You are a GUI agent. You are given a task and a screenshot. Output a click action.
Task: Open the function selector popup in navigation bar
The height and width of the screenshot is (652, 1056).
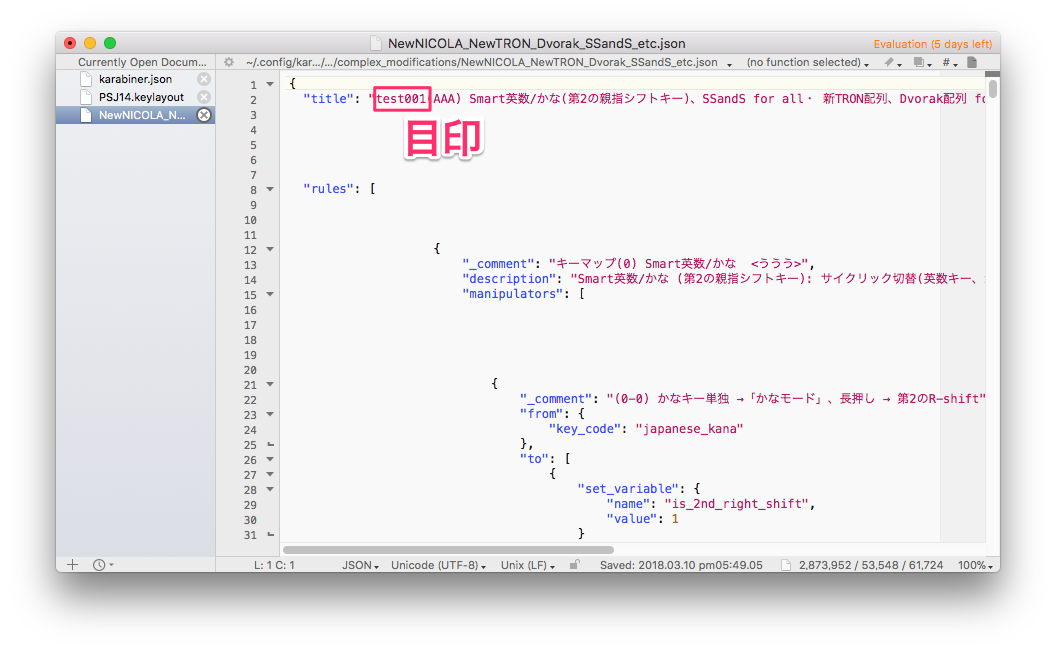808,62
